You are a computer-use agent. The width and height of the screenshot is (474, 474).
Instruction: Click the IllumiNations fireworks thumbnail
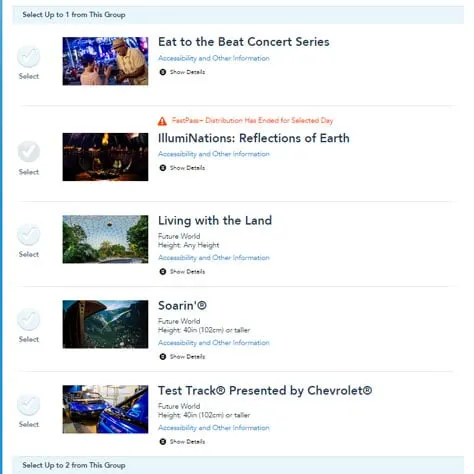(105, 157)
